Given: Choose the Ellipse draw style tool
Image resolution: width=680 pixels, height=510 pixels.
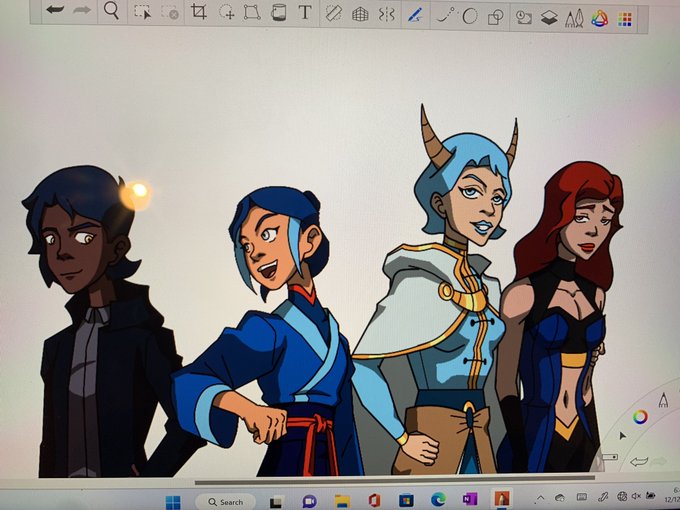Looking at the screenshot, I should 469,16.
